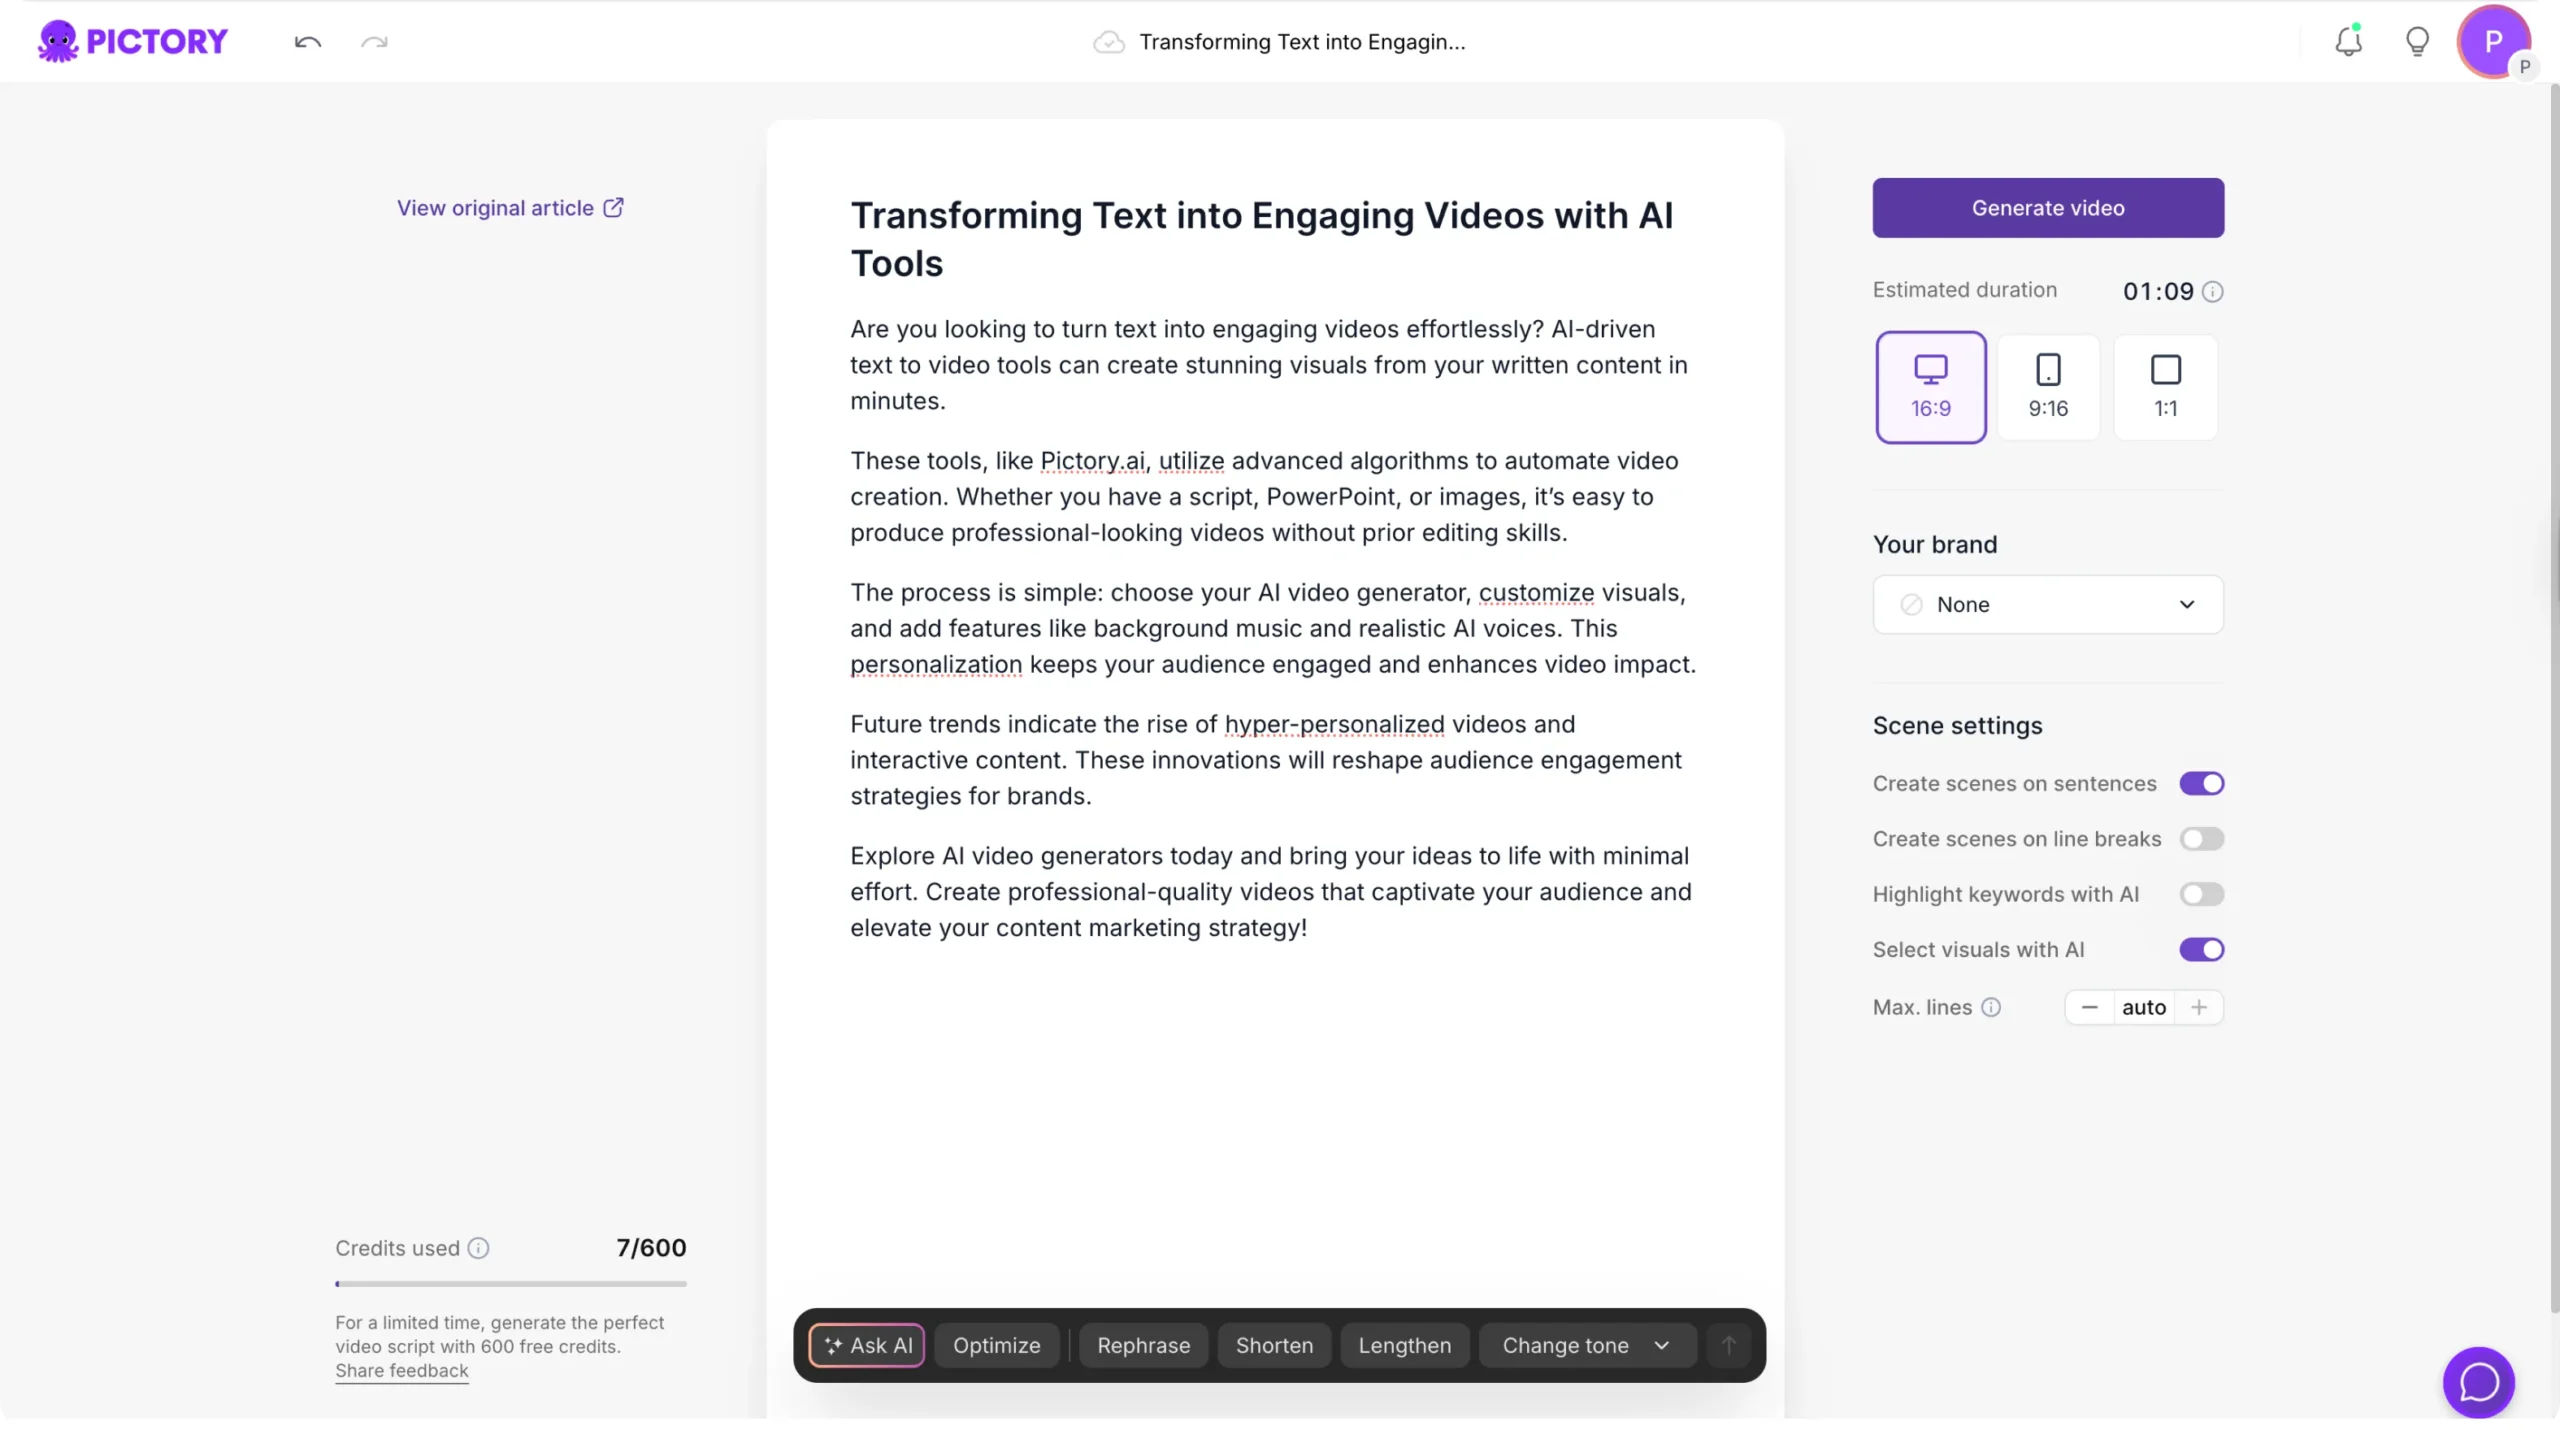Disable Create scenes on sentences toggle
The height and width of the screenshot is (1430, 2560).
point(2201,784)
